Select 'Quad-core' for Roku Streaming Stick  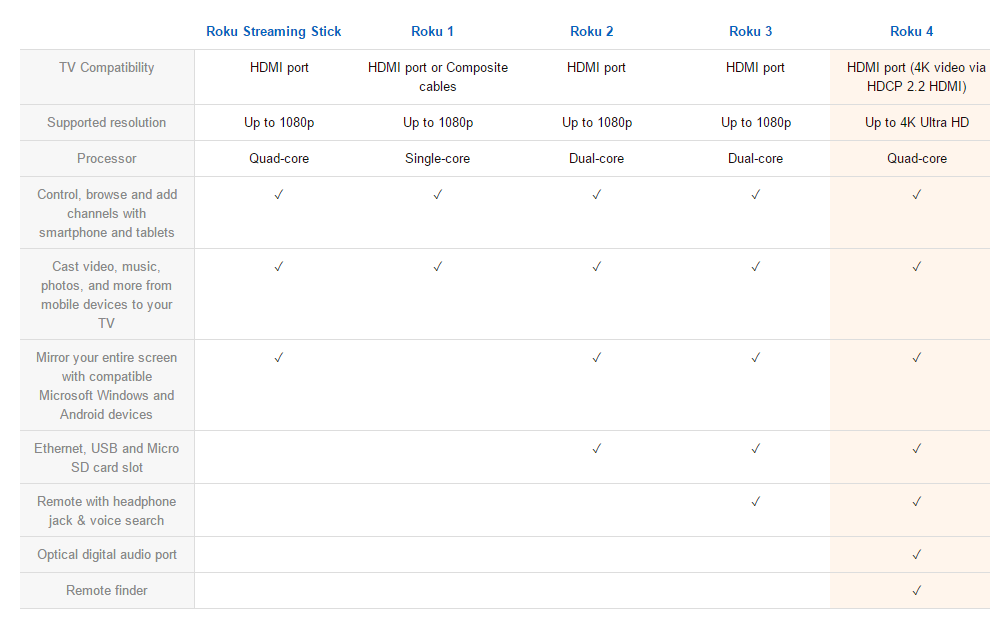279,158
